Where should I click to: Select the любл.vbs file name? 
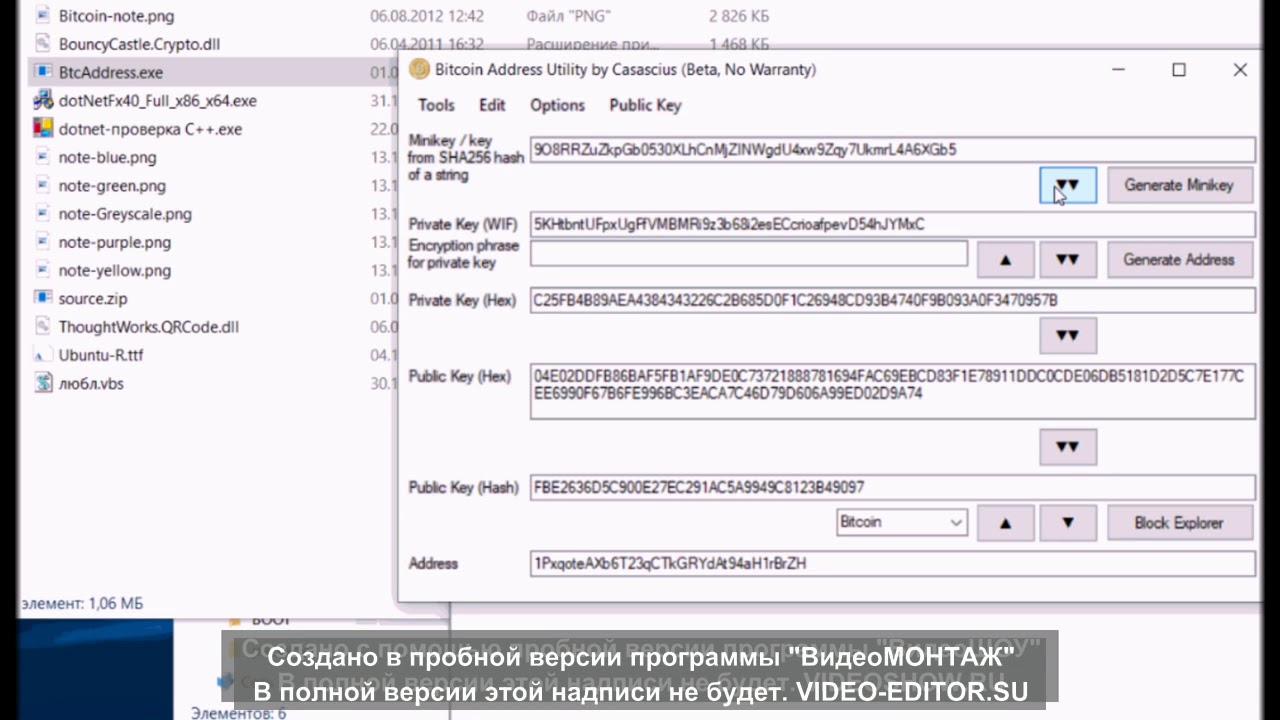pyautogui.click(x=91, y=383)
